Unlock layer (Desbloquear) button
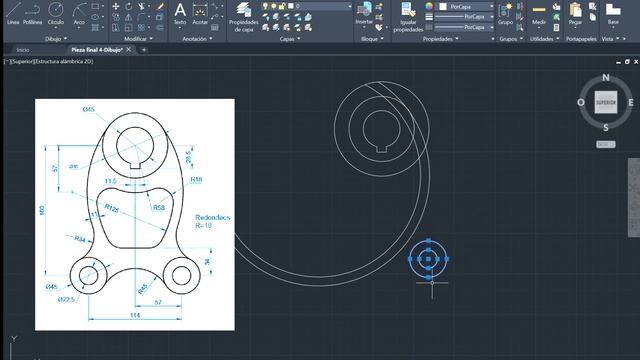Viewport: 640px width, 360px height. tap(298, 28)
